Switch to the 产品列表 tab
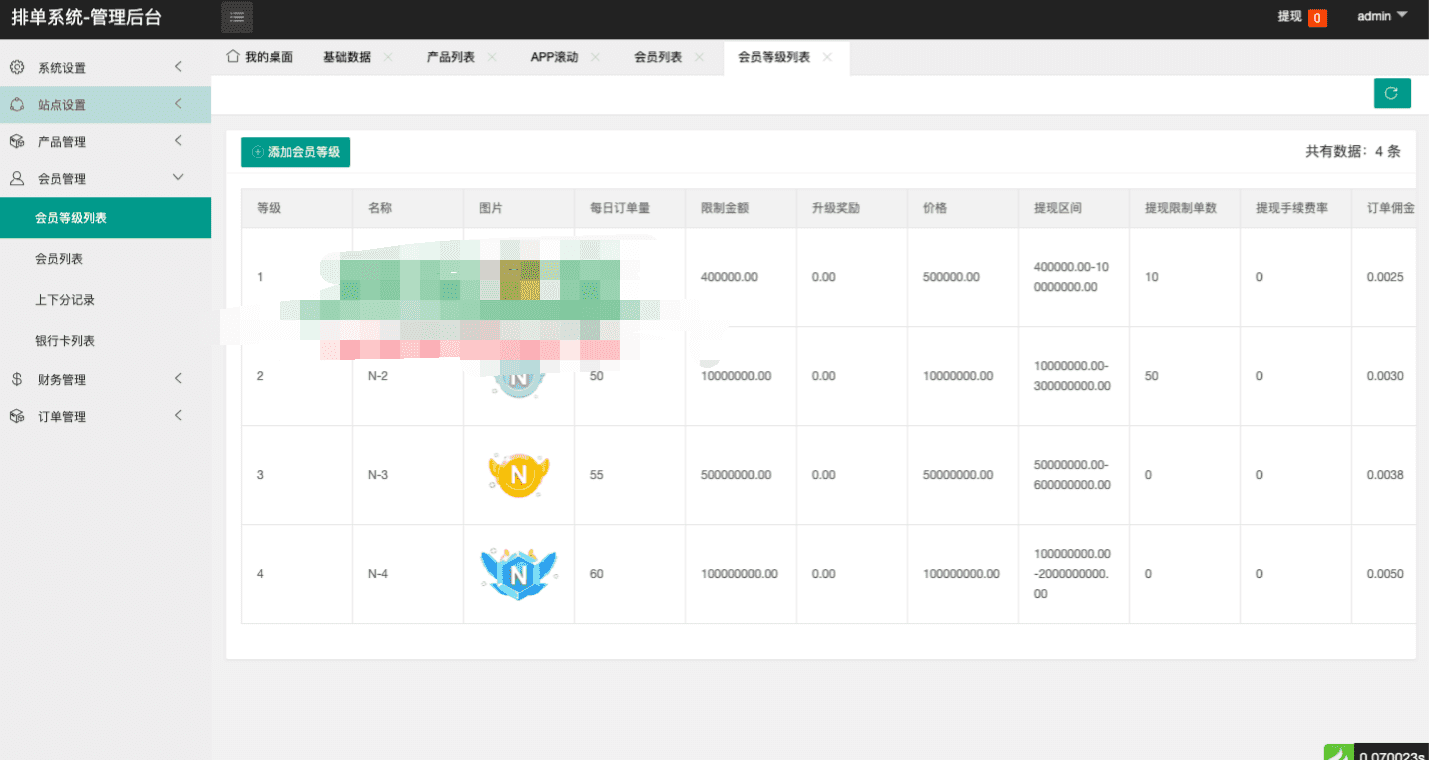1431x760 pixels. coord(450,58)
